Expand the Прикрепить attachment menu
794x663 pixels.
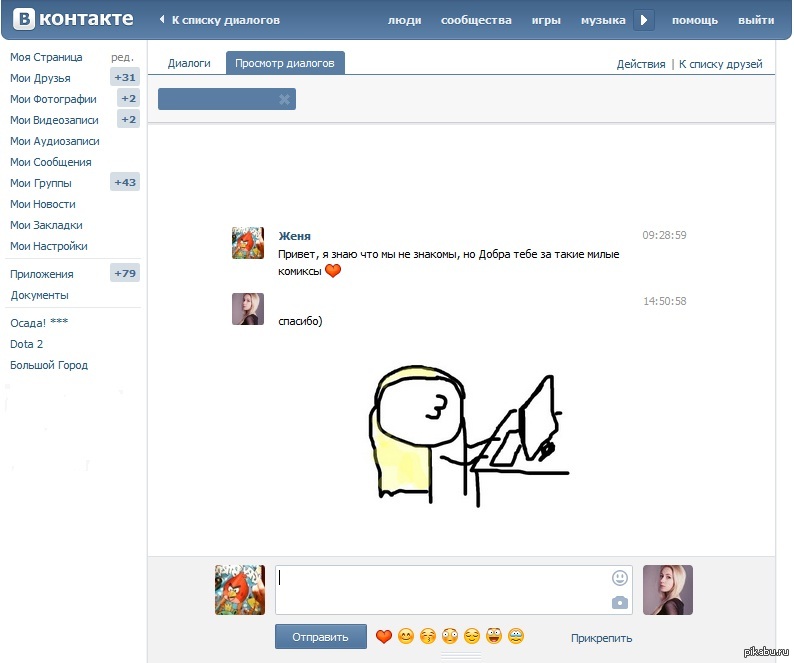(x=601, y=638)
